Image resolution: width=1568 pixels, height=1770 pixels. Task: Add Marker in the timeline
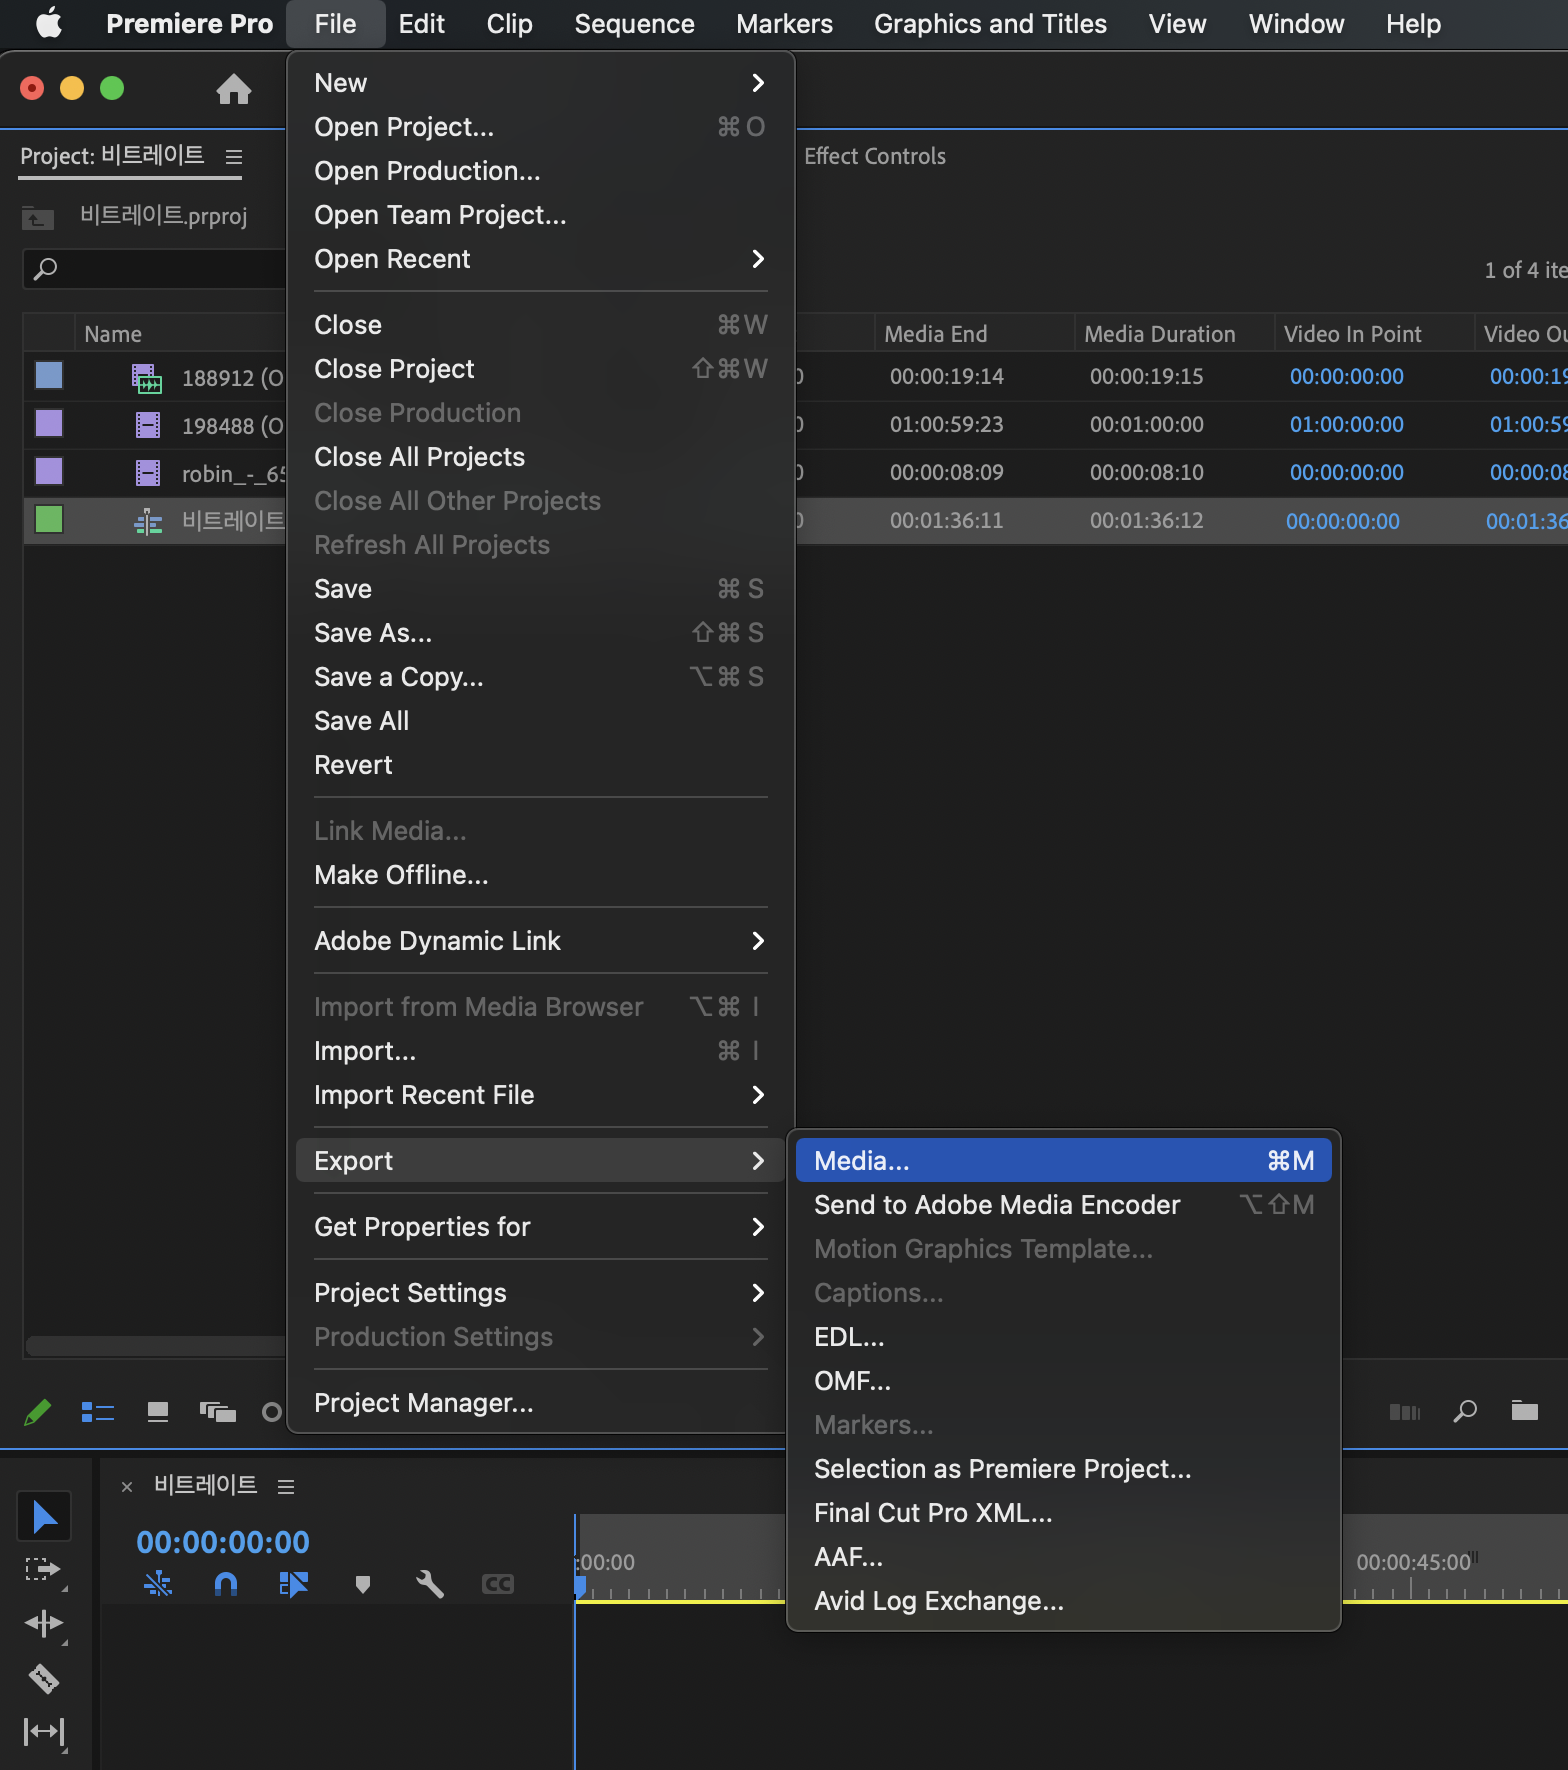(363, 1584)
